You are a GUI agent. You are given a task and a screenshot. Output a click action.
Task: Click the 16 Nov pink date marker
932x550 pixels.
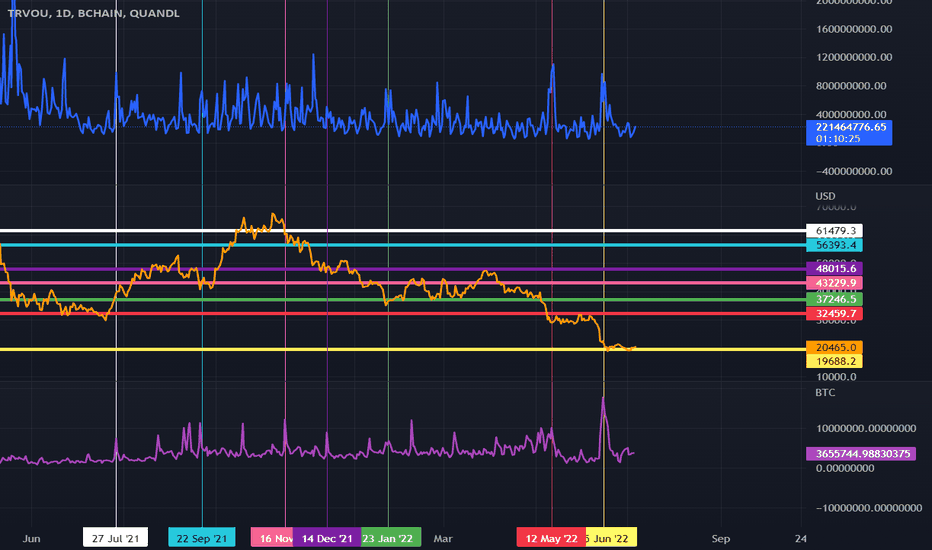pyautogui.click(x=272, y=538)
